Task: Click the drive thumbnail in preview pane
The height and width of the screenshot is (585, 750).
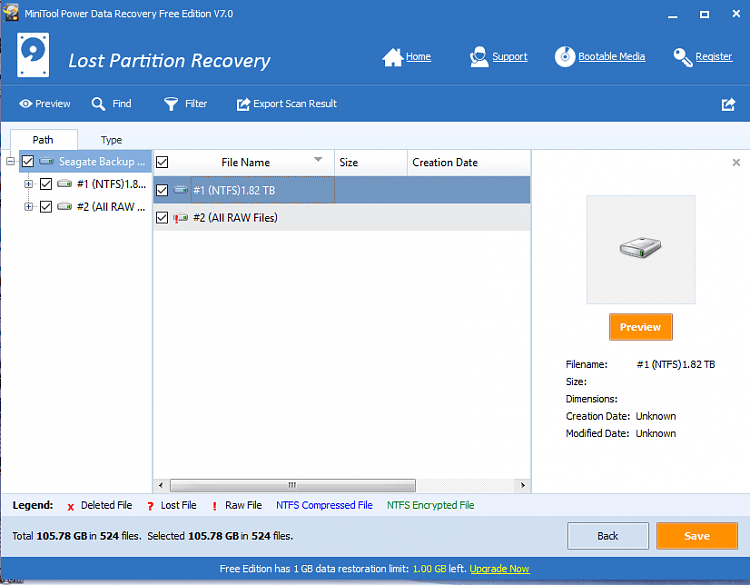Action: 640,248
